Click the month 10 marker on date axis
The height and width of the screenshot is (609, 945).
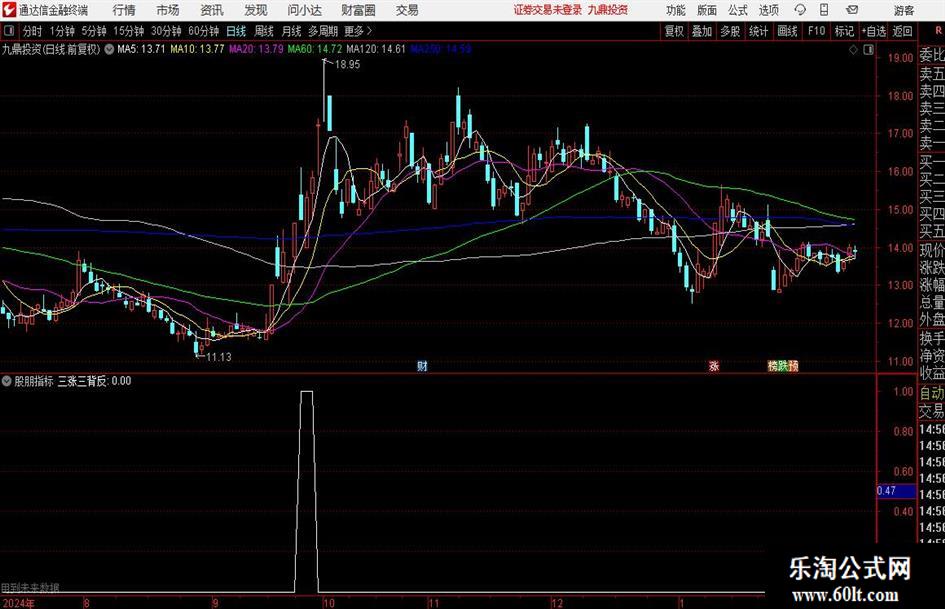pos(328,603)
